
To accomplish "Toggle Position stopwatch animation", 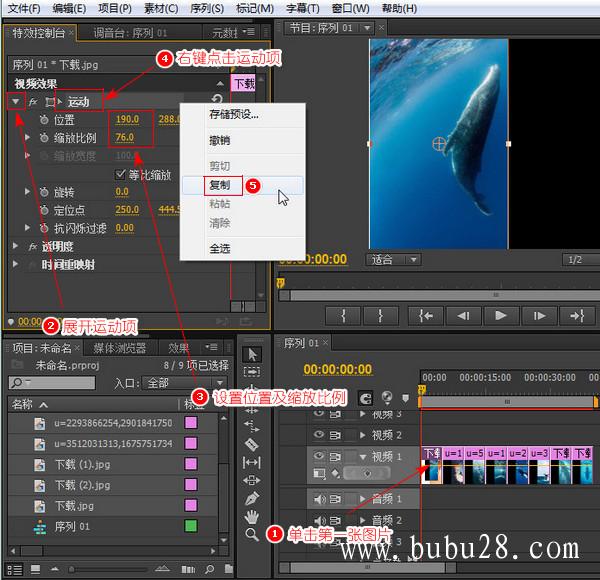I will coord(44,120).
